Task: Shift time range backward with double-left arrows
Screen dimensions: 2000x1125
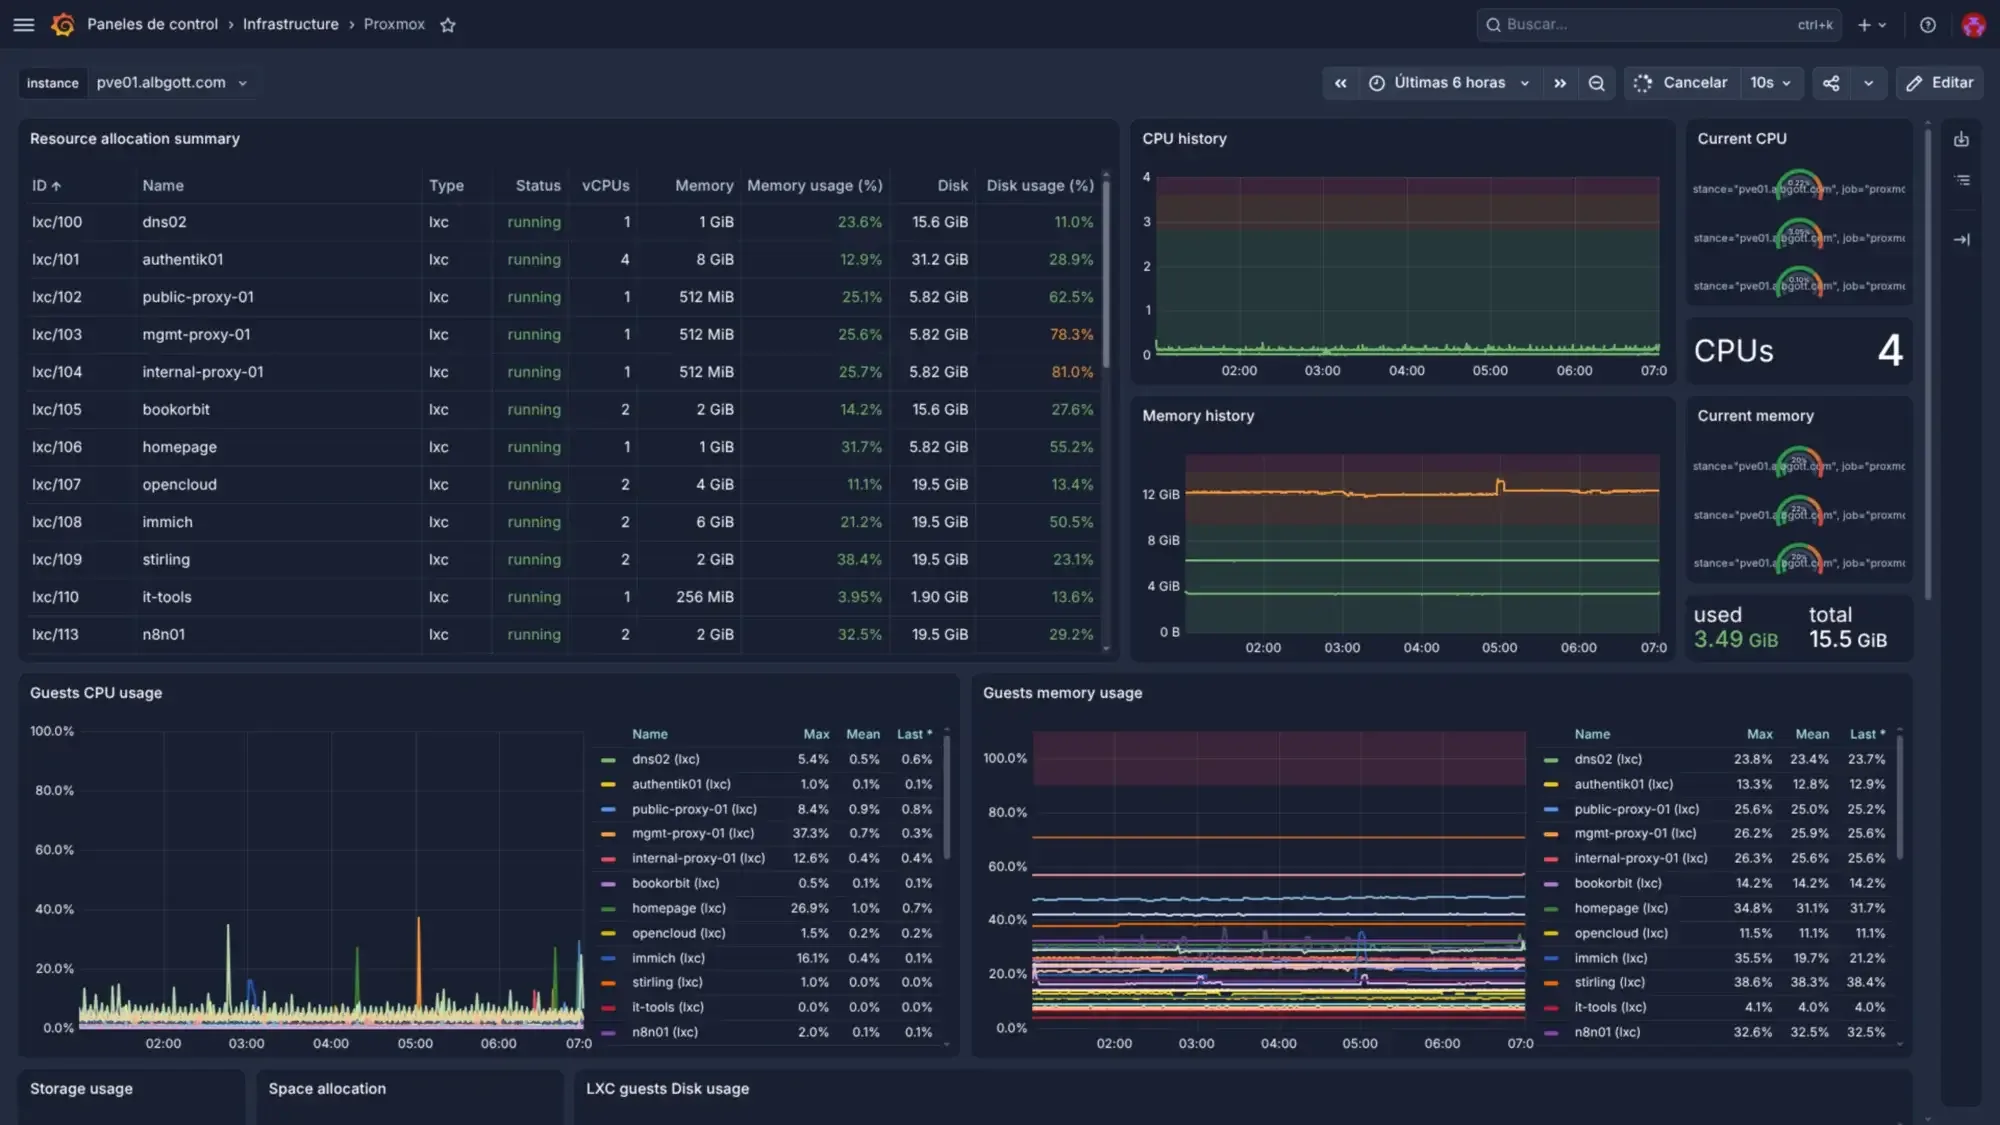Action: [1340, 83]
